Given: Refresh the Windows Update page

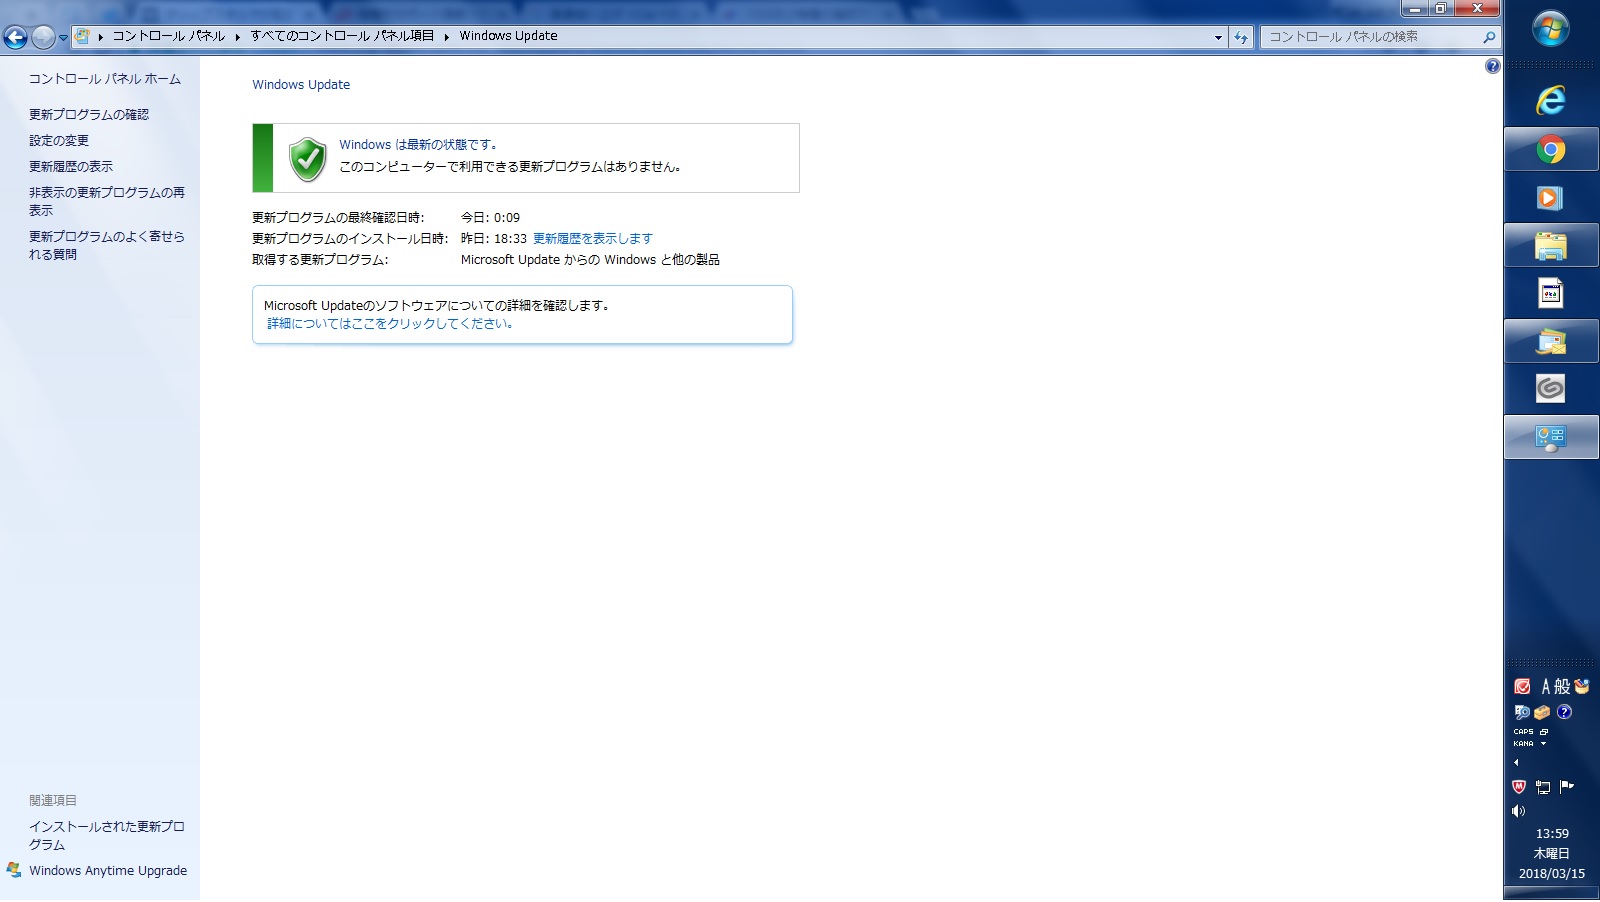Looking at the screenshot, I should 1241,37.
